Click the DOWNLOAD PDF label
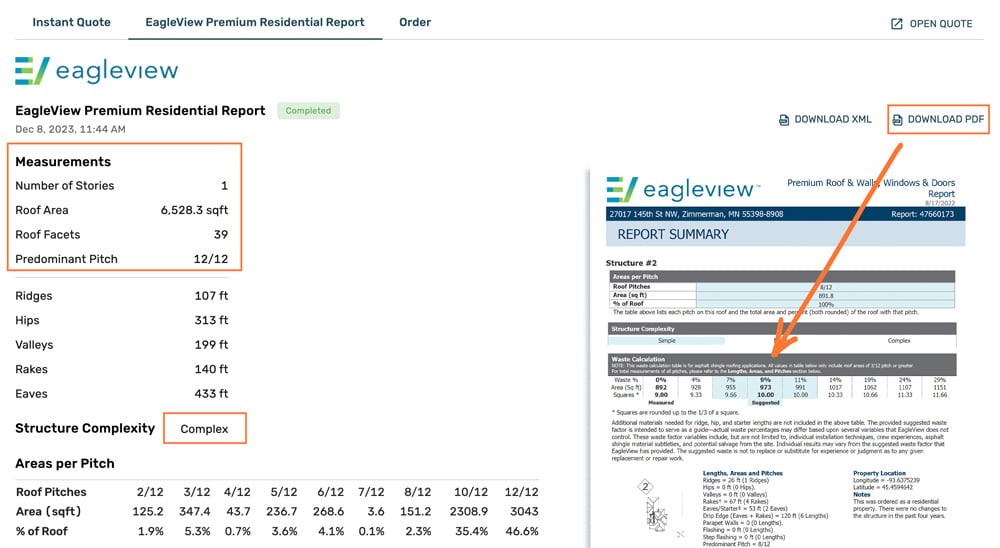 pyautogui.click(x=946, y=119)
